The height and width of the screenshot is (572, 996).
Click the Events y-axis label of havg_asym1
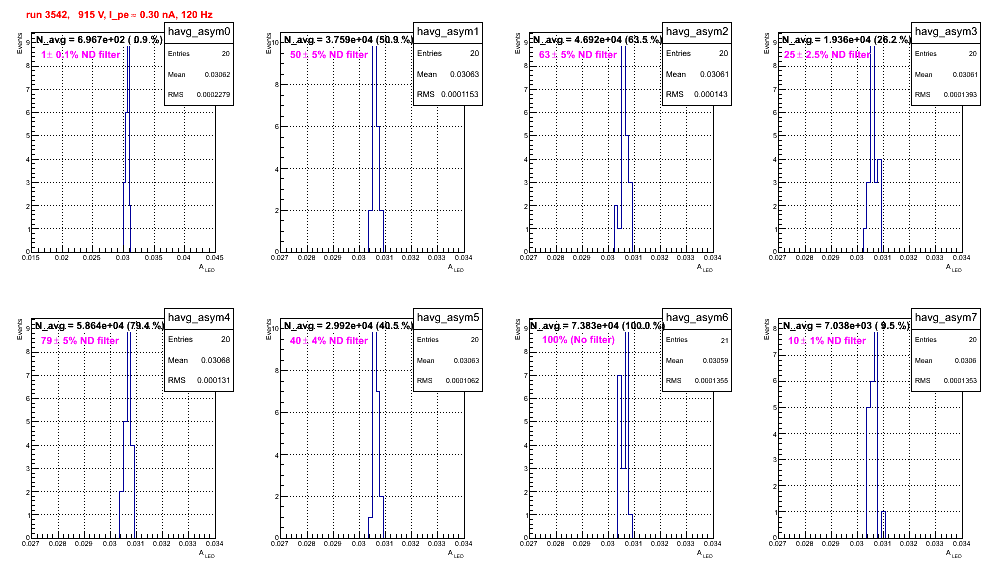[269, 43]
